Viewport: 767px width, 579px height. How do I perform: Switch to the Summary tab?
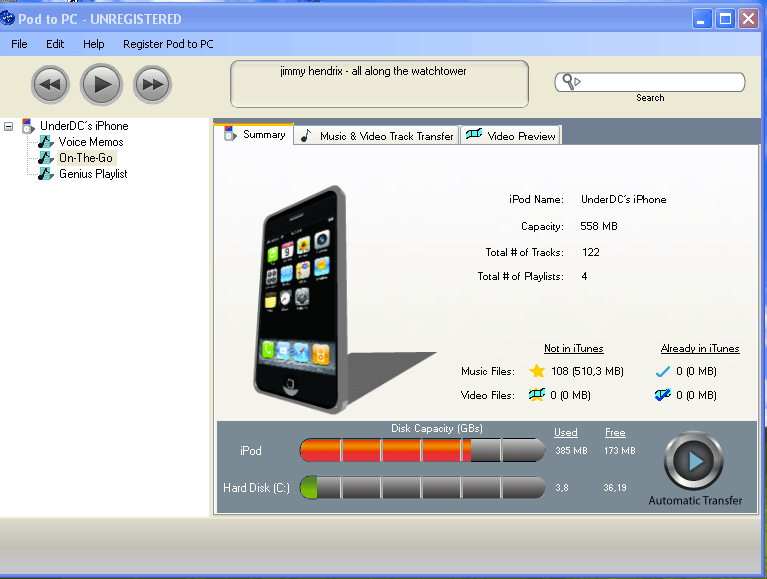254,134
